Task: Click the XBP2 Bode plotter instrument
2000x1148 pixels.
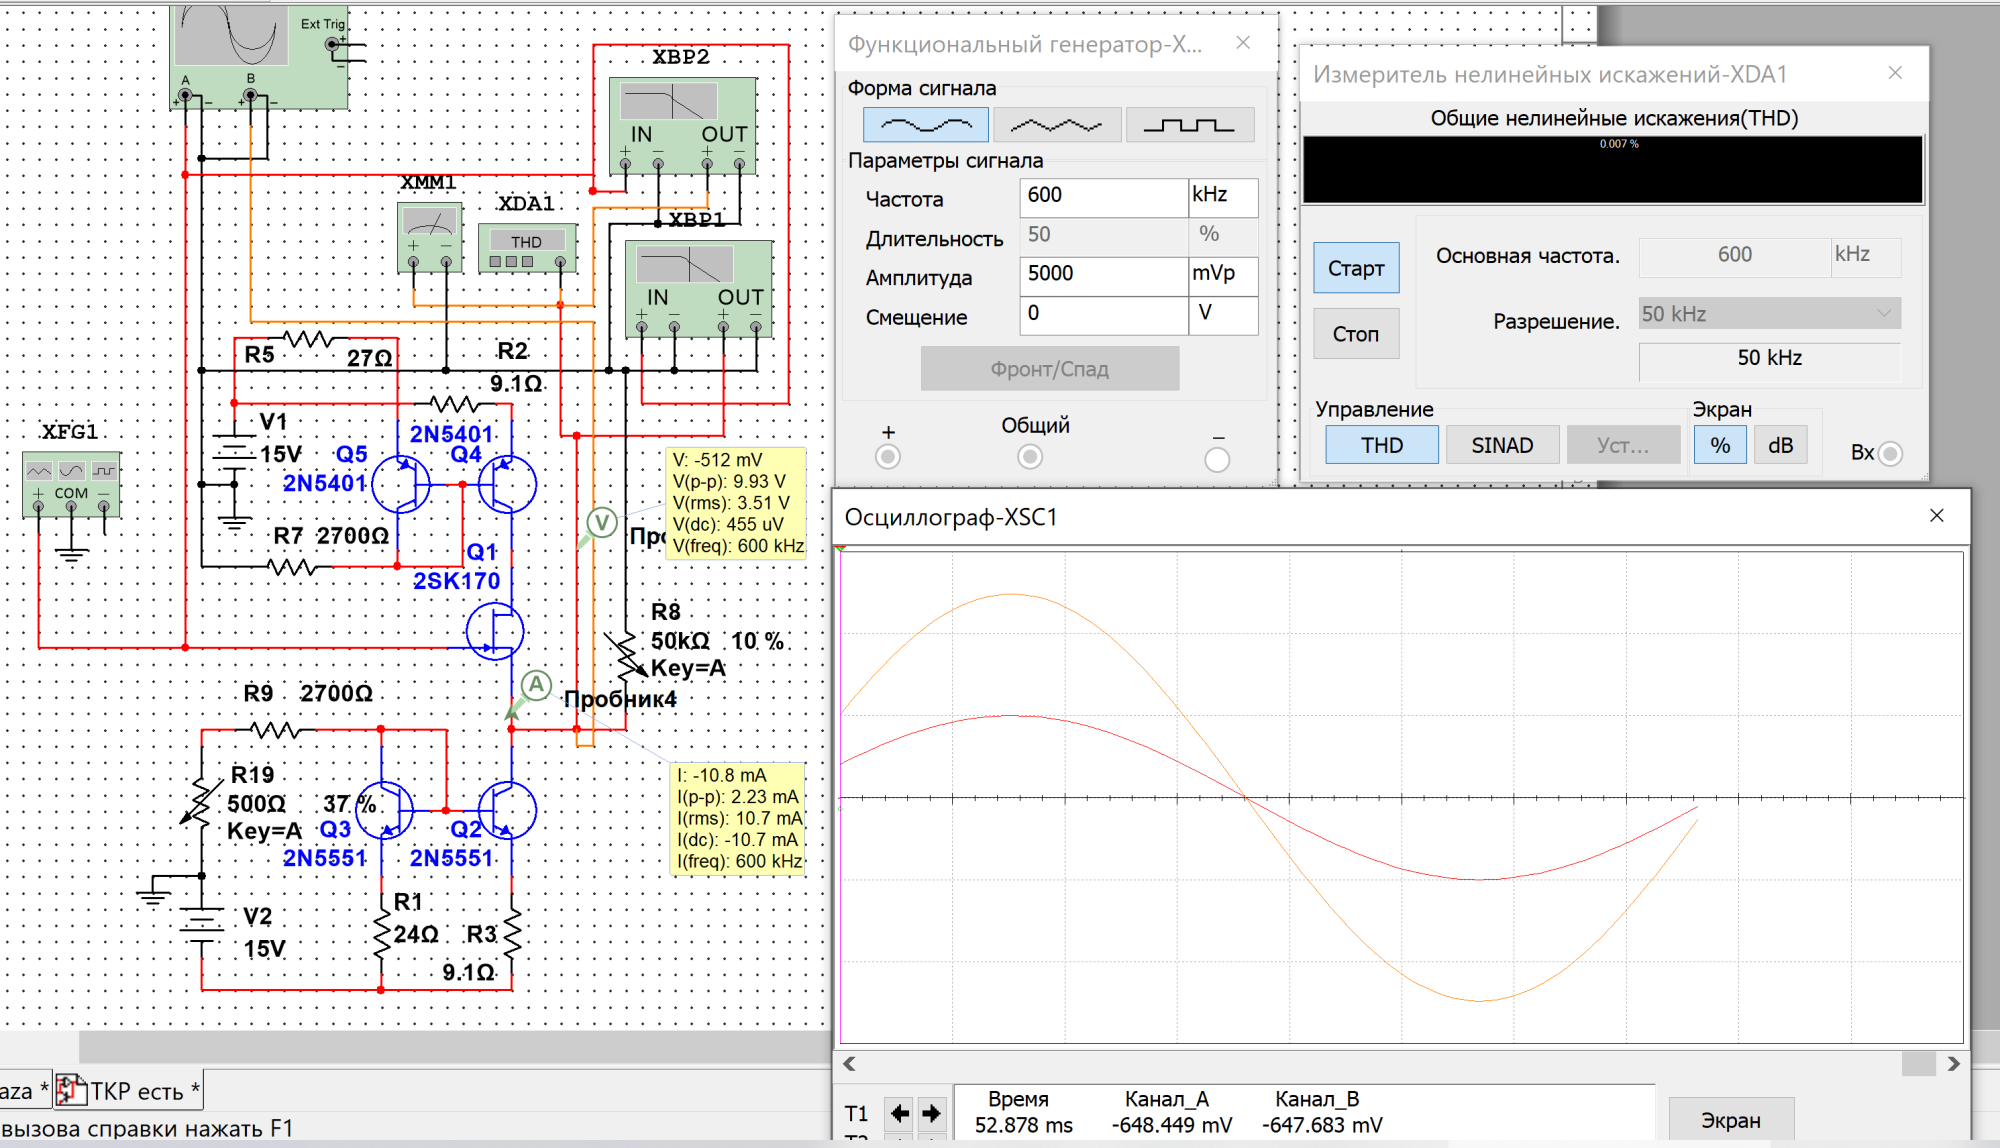Action: coord(682,125)
